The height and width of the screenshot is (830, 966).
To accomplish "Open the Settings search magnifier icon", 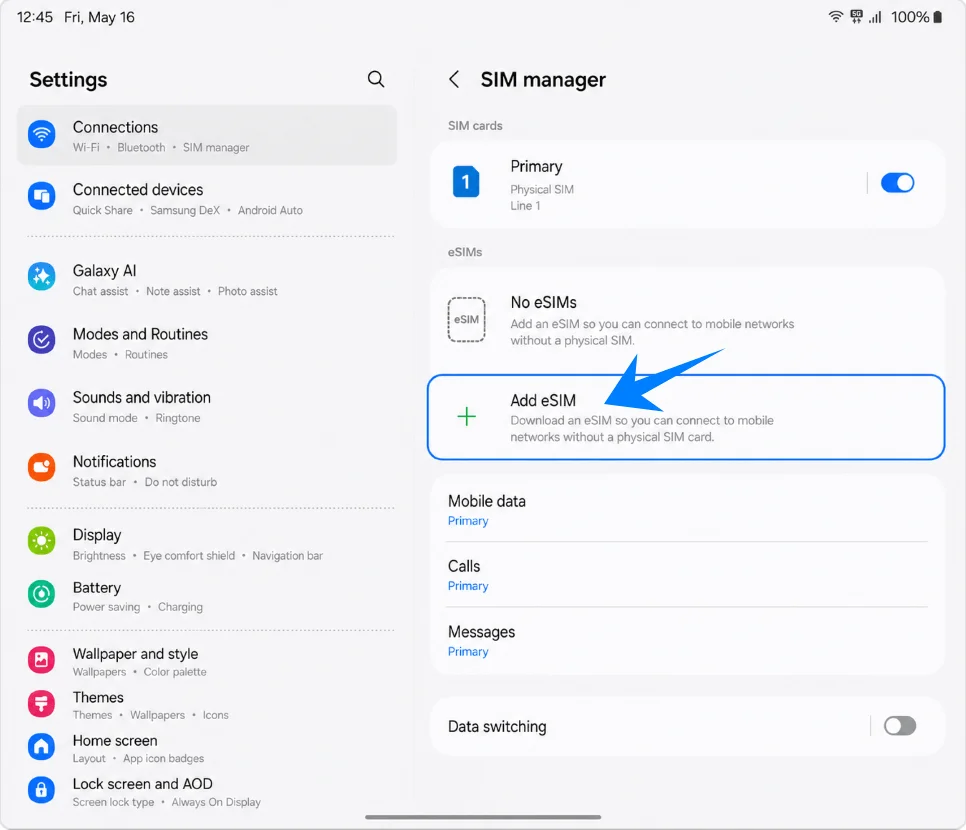I will [376, 79].
